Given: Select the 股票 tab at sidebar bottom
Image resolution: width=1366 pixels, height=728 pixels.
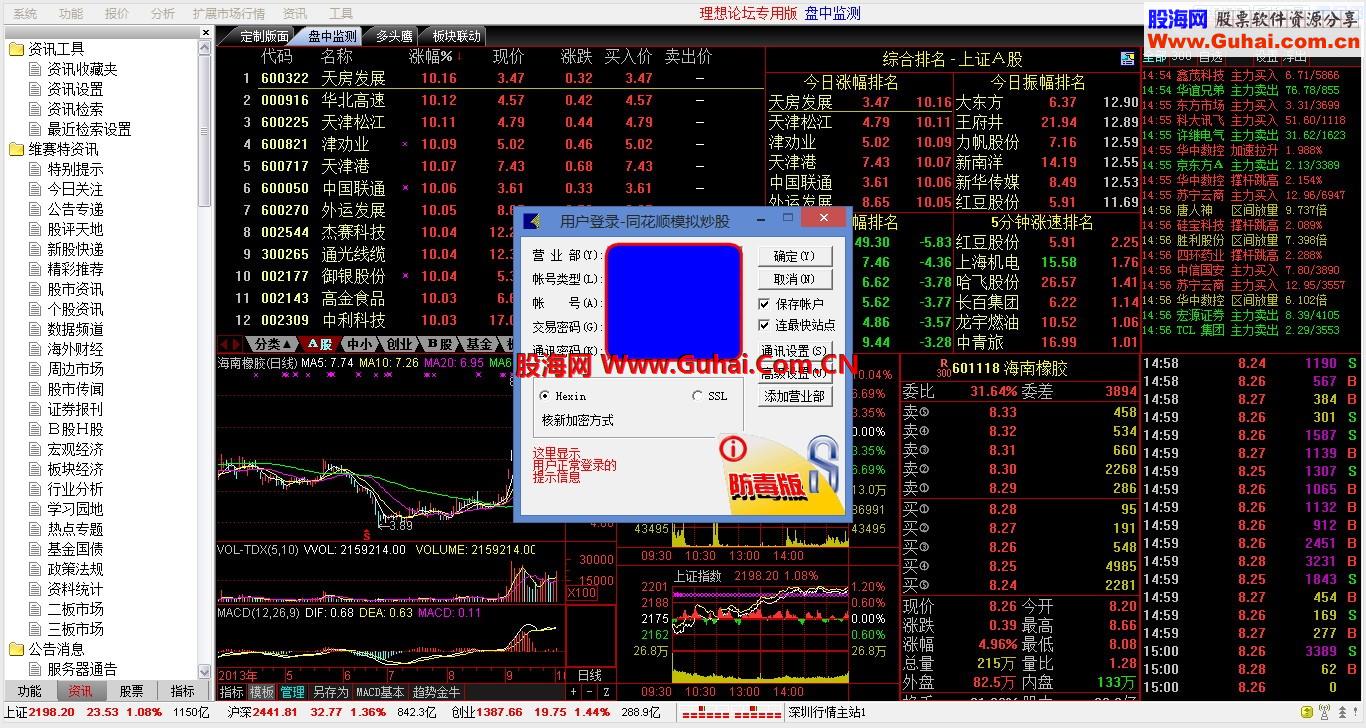Looking at the screenshot, I should [131, 691].
